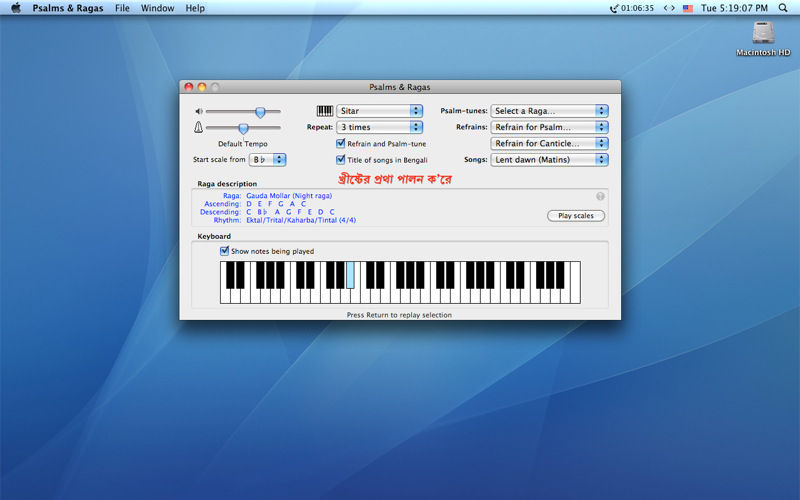Close the Psalms & Ragas window
This screenshot has height=500, width=800.
(189, 87)
